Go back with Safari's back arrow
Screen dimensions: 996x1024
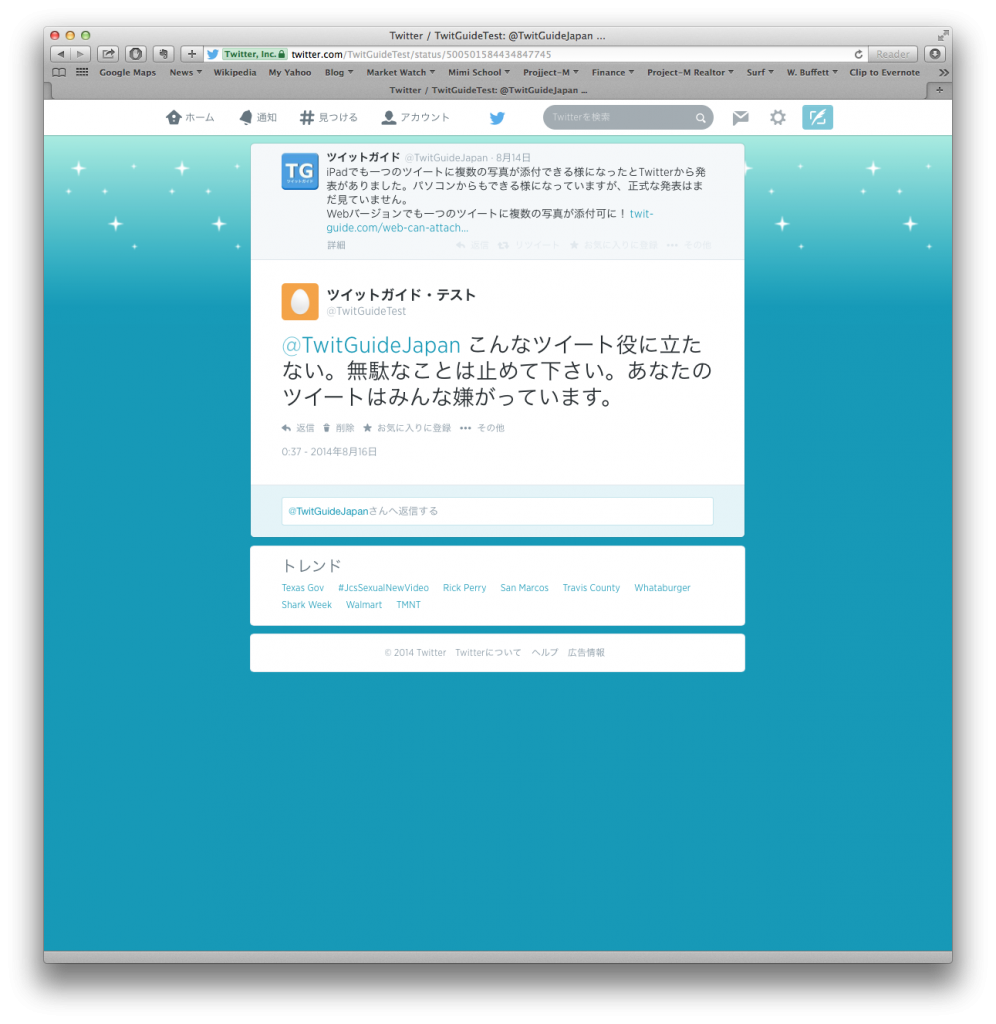61,54
